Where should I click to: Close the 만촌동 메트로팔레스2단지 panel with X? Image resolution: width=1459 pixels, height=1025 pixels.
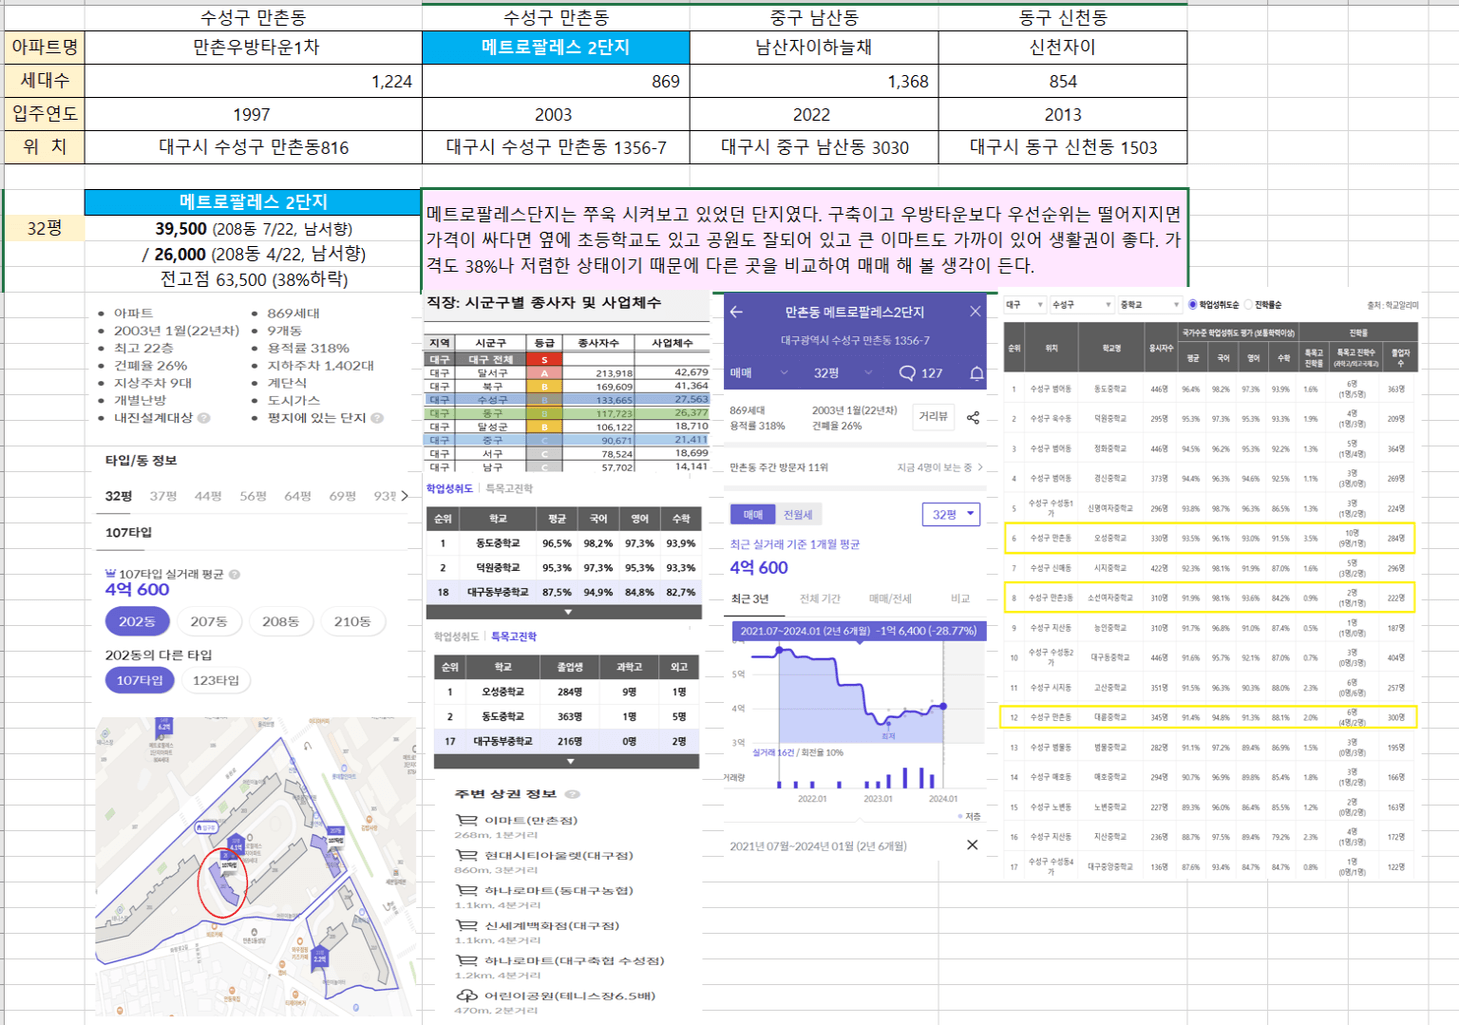point(975,312)
